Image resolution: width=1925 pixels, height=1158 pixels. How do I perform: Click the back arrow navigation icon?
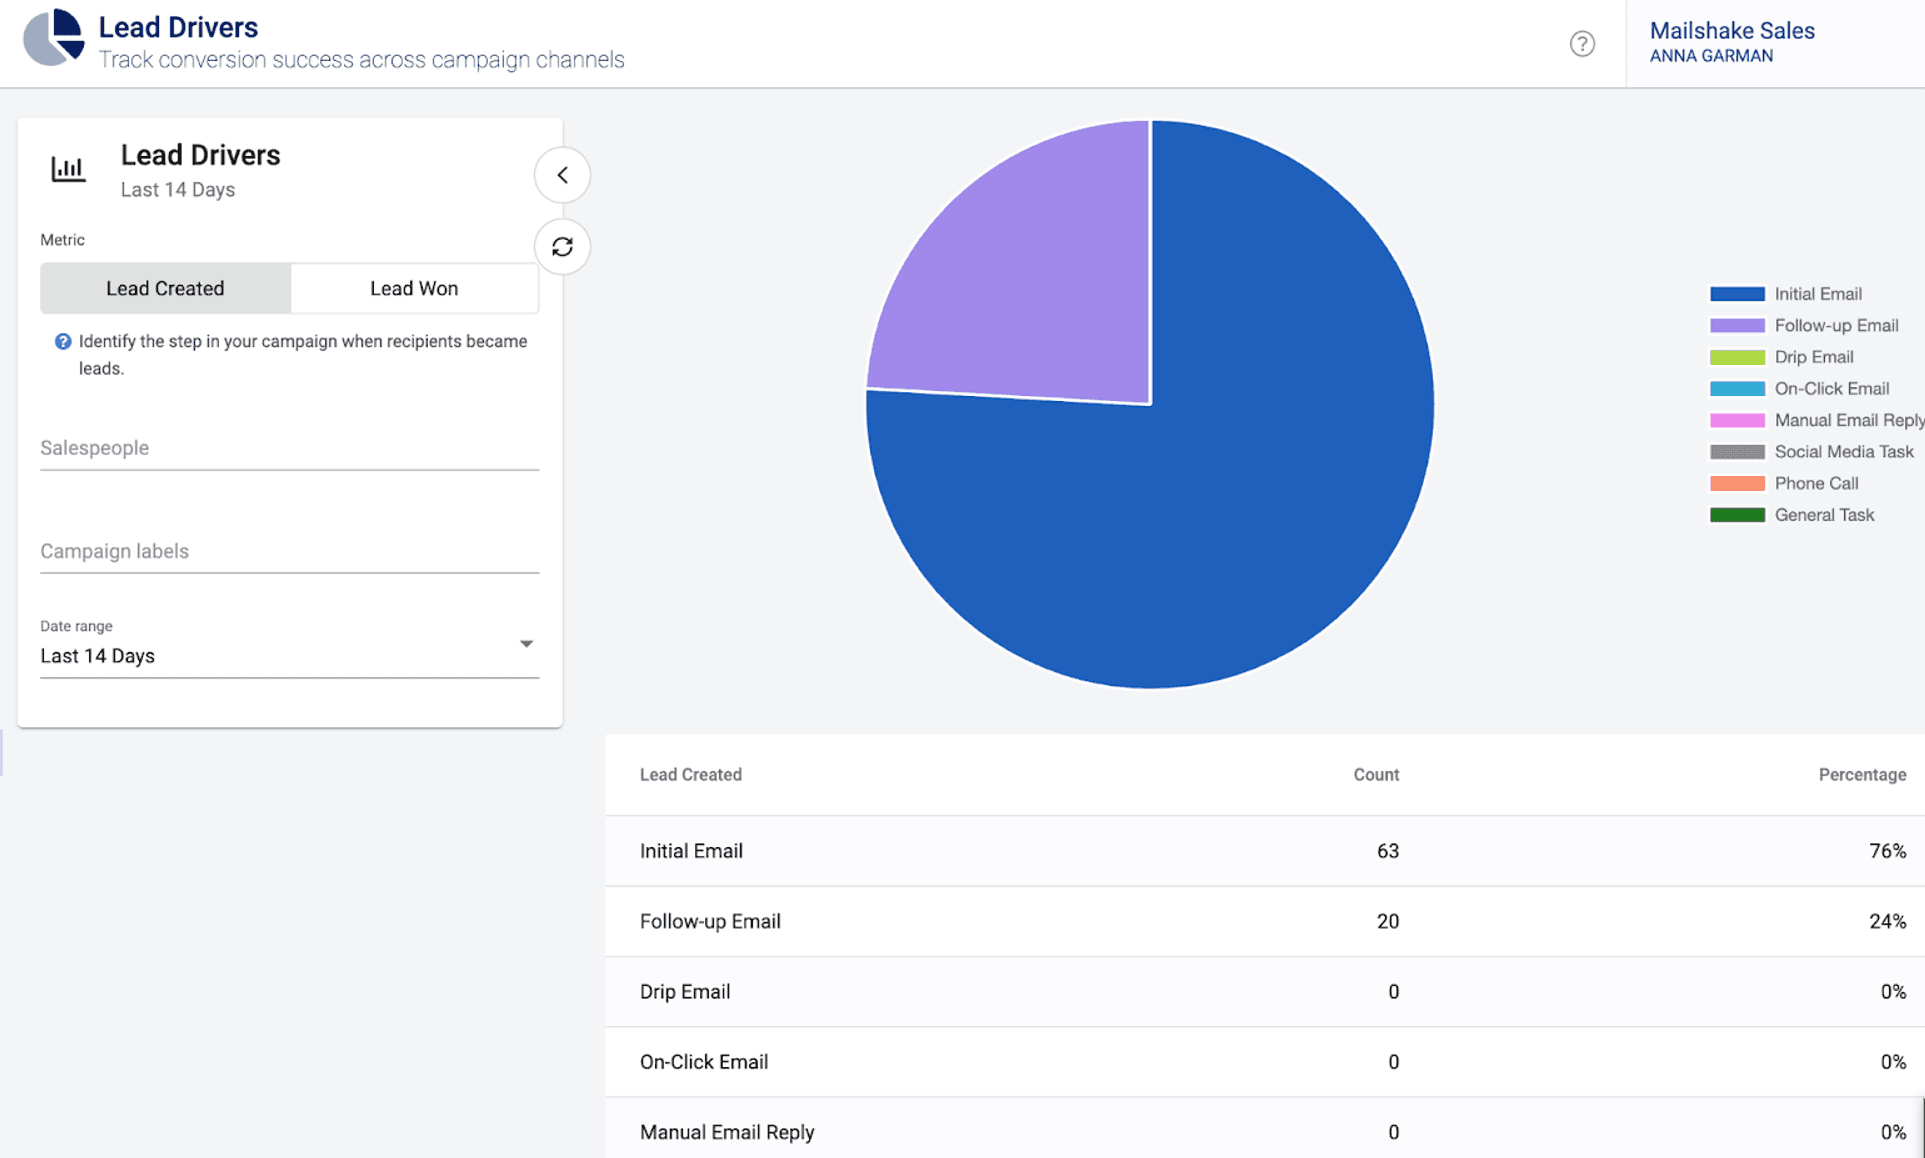[x=562, y=175]
